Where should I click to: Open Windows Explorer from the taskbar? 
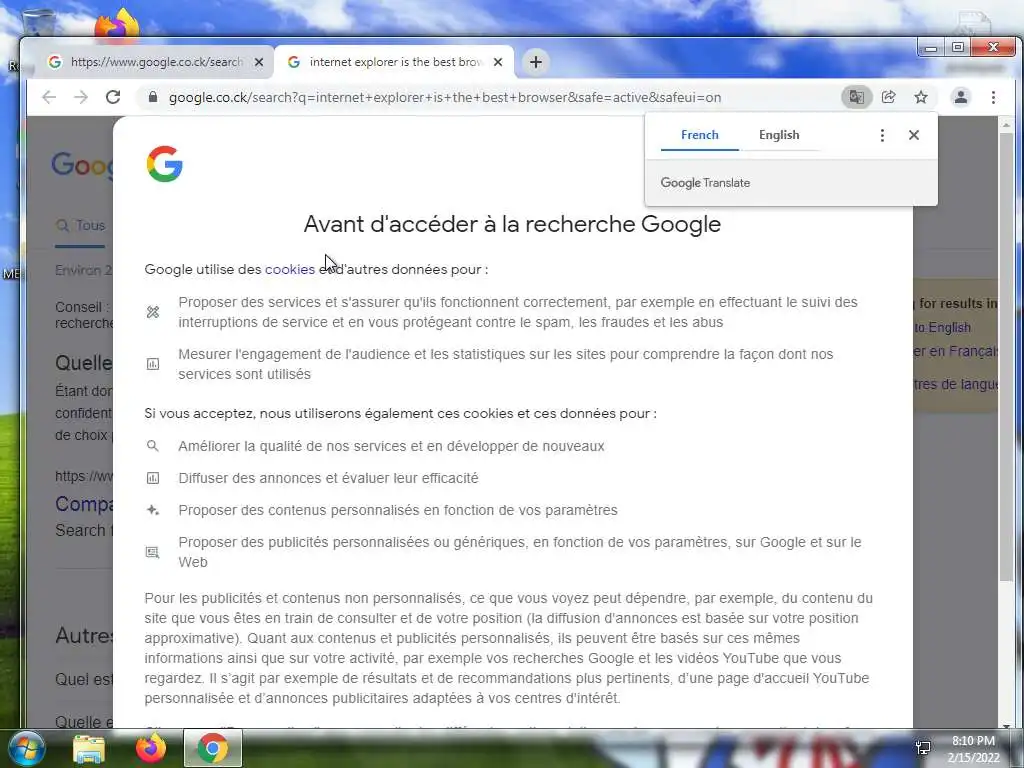(x=88, y=748)
